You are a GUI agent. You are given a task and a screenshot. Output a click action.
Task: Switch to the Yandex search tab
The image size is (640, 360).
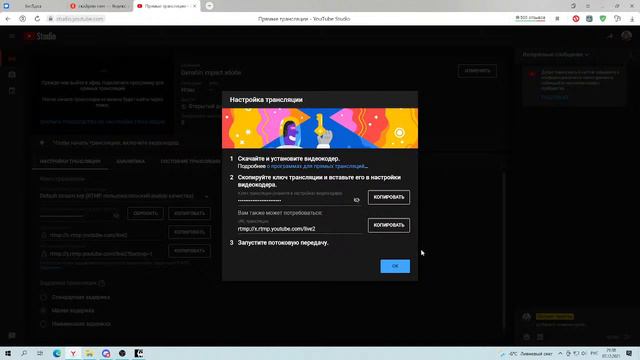coord(100,6)
